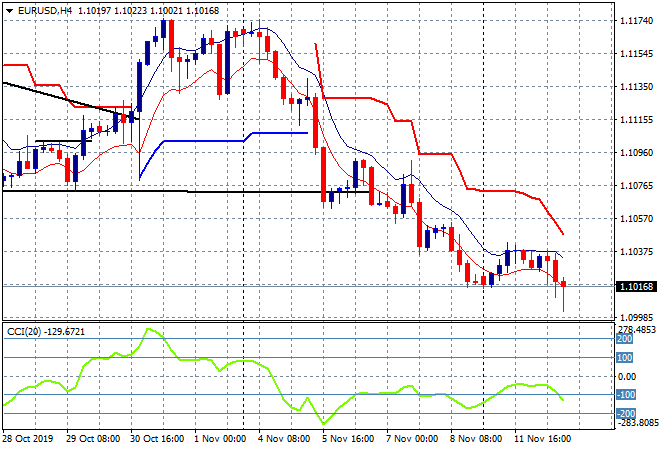
Task: Click the 5 Nov 16:00 time label
Action: [x=348, y=439]
